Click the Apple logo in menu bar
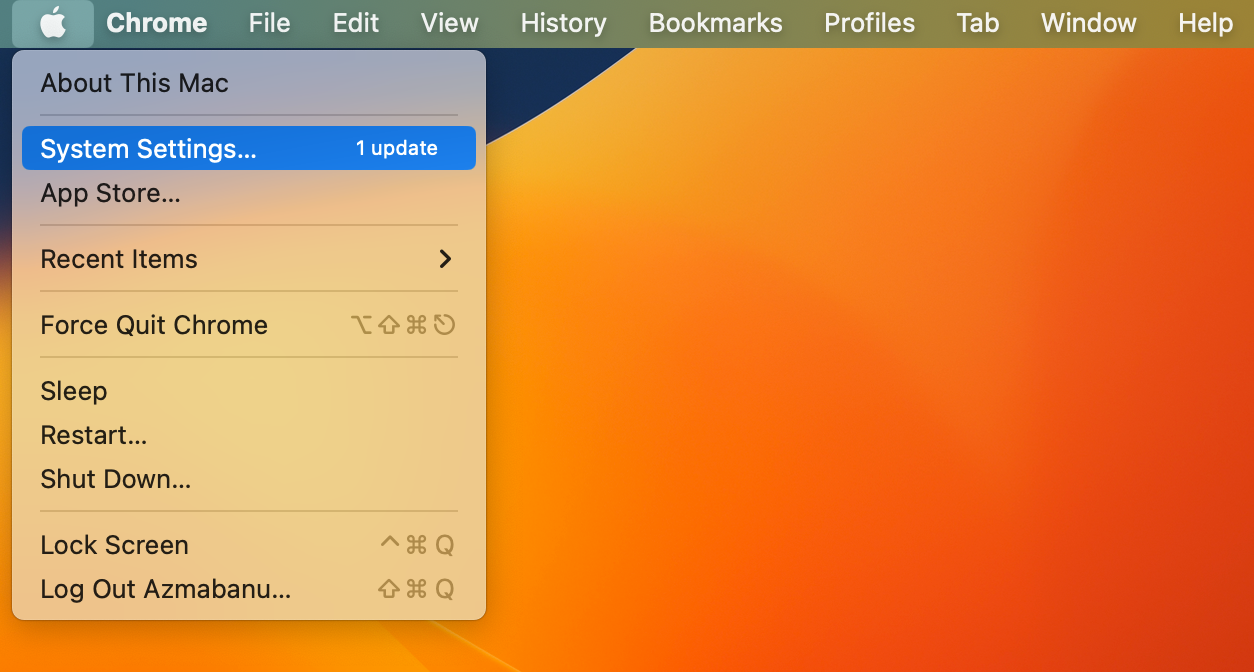The width and height of the screenshot is (1254, 672). coord(53,22)
